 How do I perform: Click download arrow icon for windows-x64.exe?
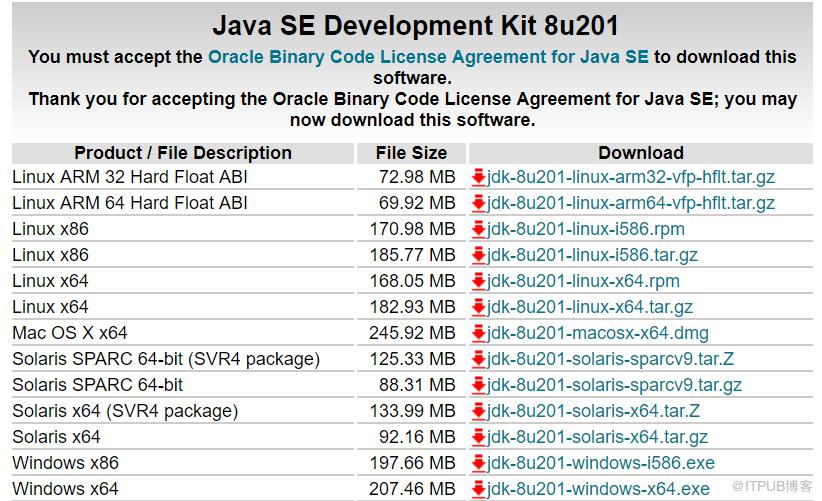tap(478, 489)
